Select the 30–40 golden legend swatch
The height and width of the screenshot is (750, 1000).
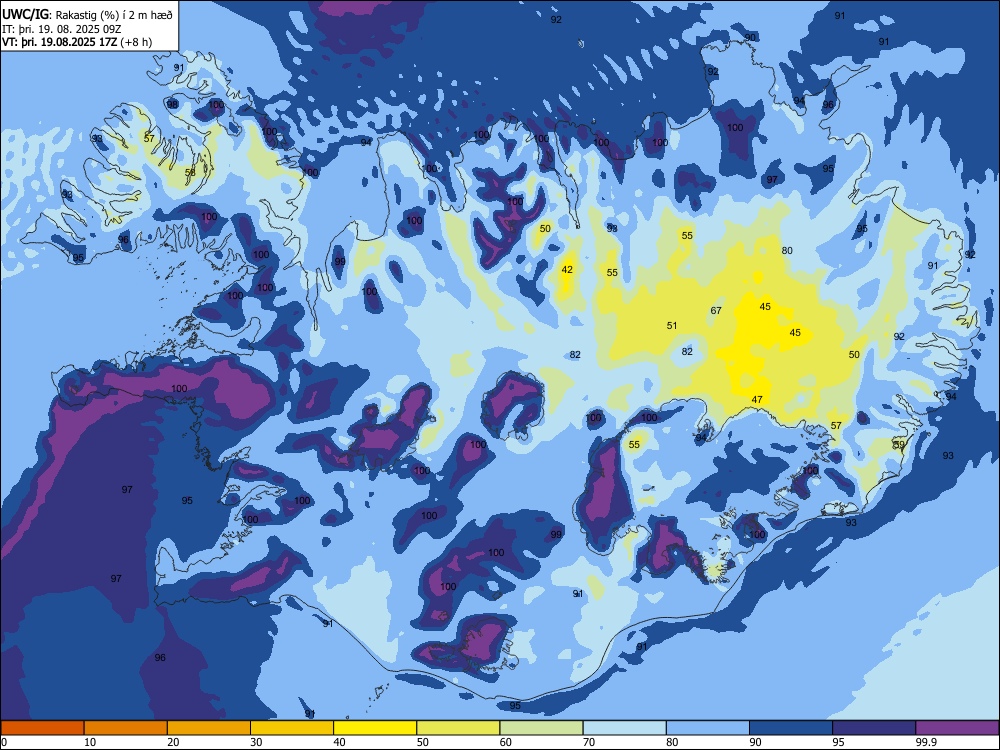(292, 728)
